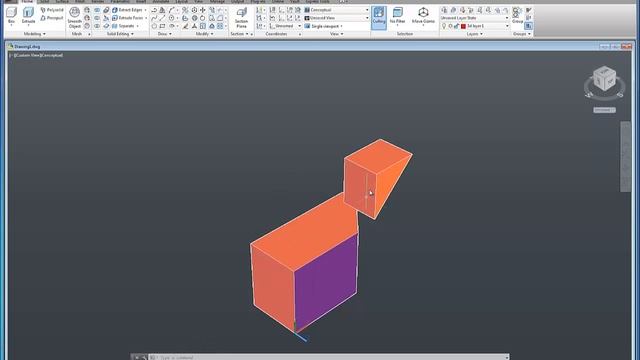This screenshot has height=360, width=640.
Task: Click the Custom View viewport label
Action: pyautogui.click(x=27, y=55)
